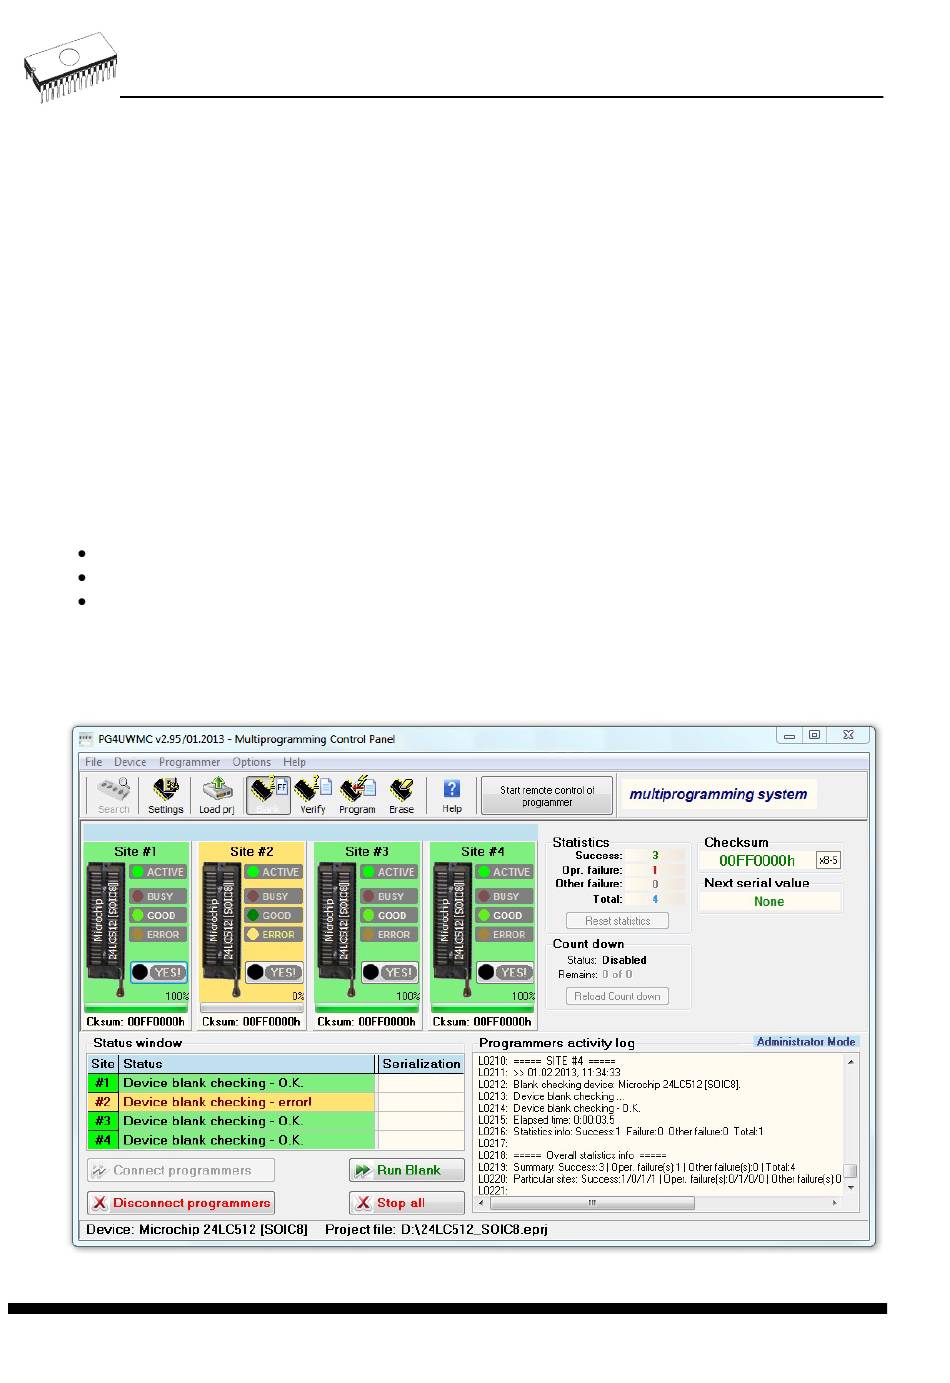Click the Disconnect programmers button

click(181, 1203)
